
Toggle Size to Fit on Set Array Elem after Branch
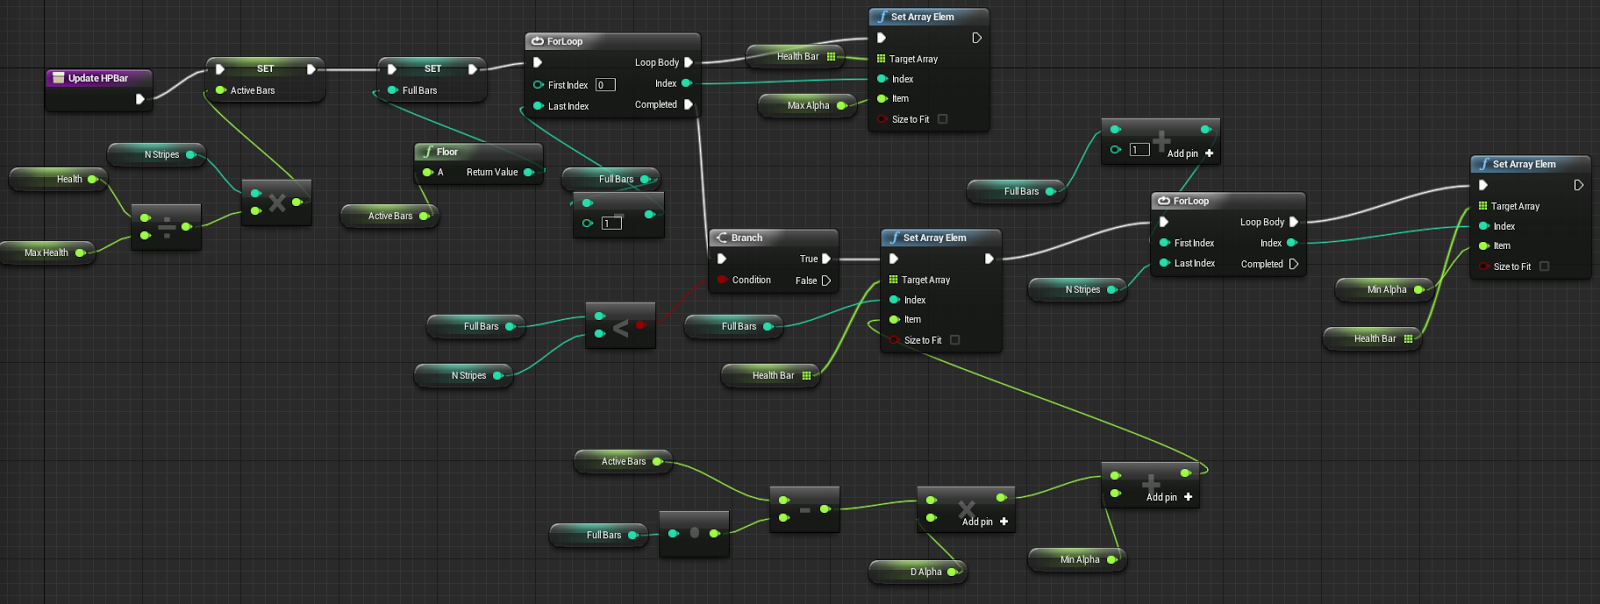955,340
